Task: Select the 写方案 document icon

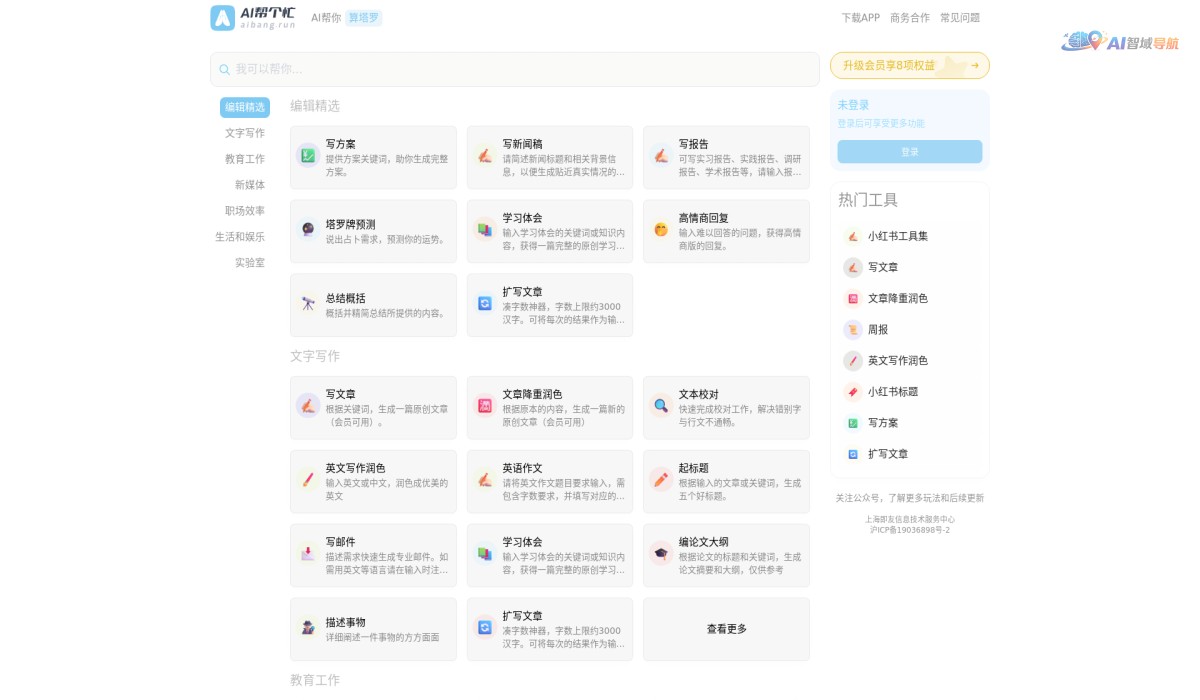Action: 307,157
